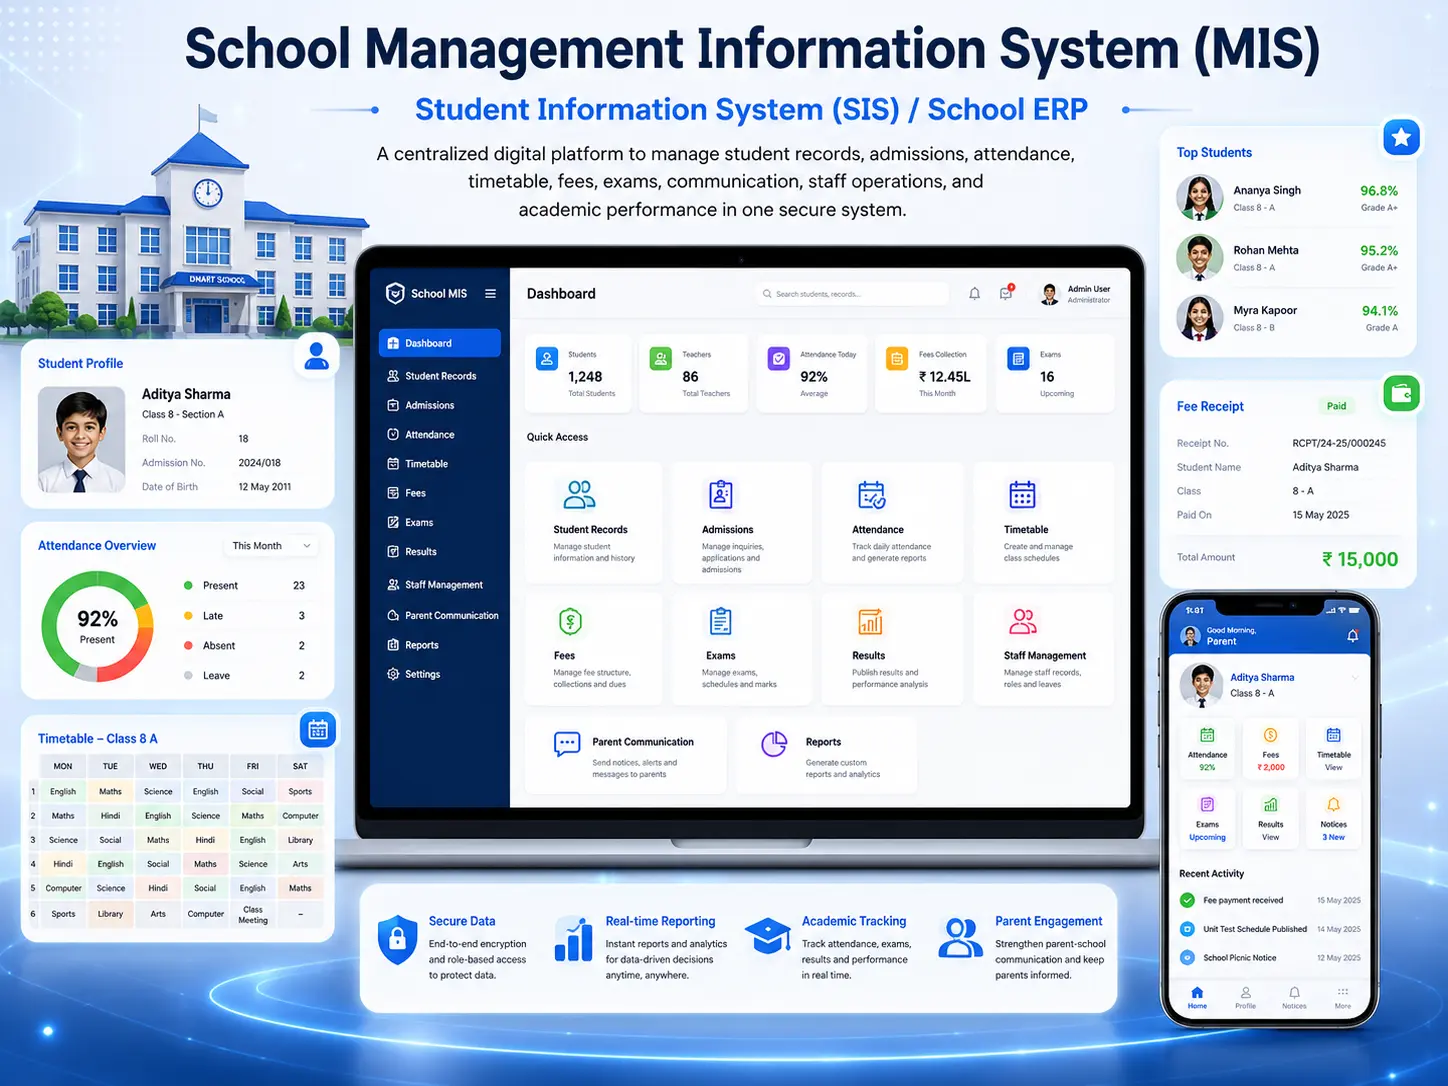This screenshot has height=1086, width=1448.
Task: Click the Exams stat card icon
Action: [x=1018, y=359]
